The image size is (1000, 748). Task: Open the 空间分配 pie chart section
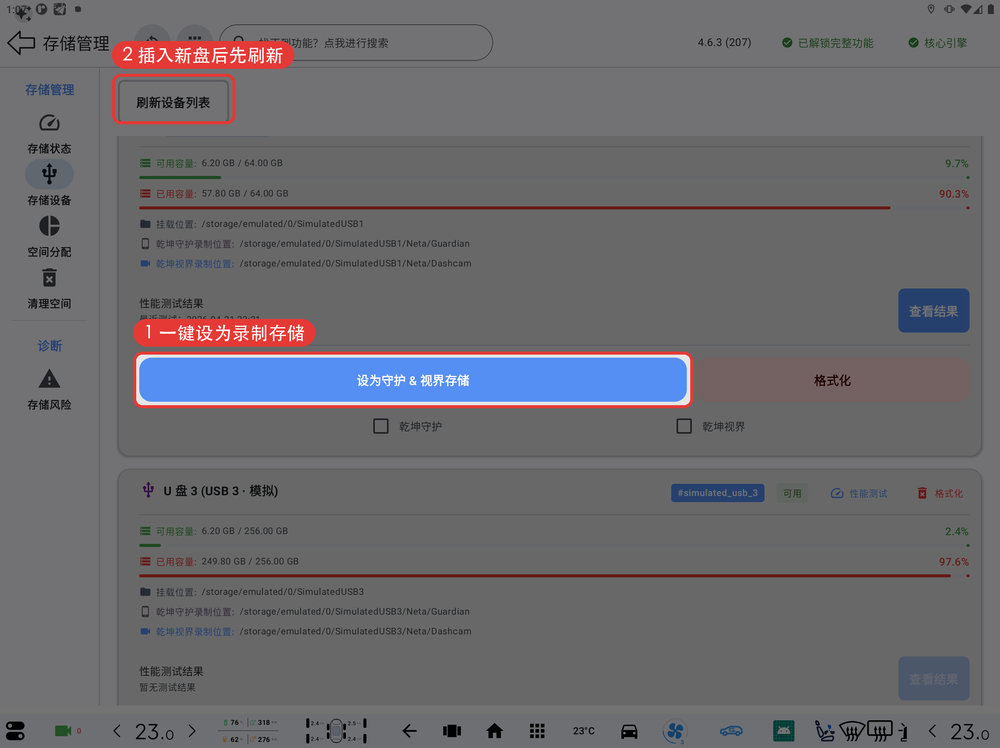click(x=49, y=226)
